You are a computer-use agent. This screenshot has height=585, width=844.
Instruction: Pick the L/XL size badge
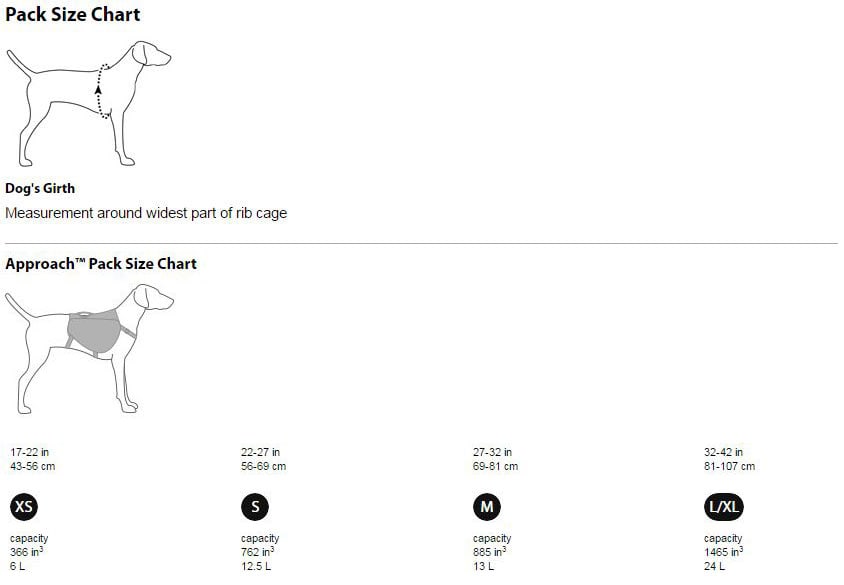724,506
